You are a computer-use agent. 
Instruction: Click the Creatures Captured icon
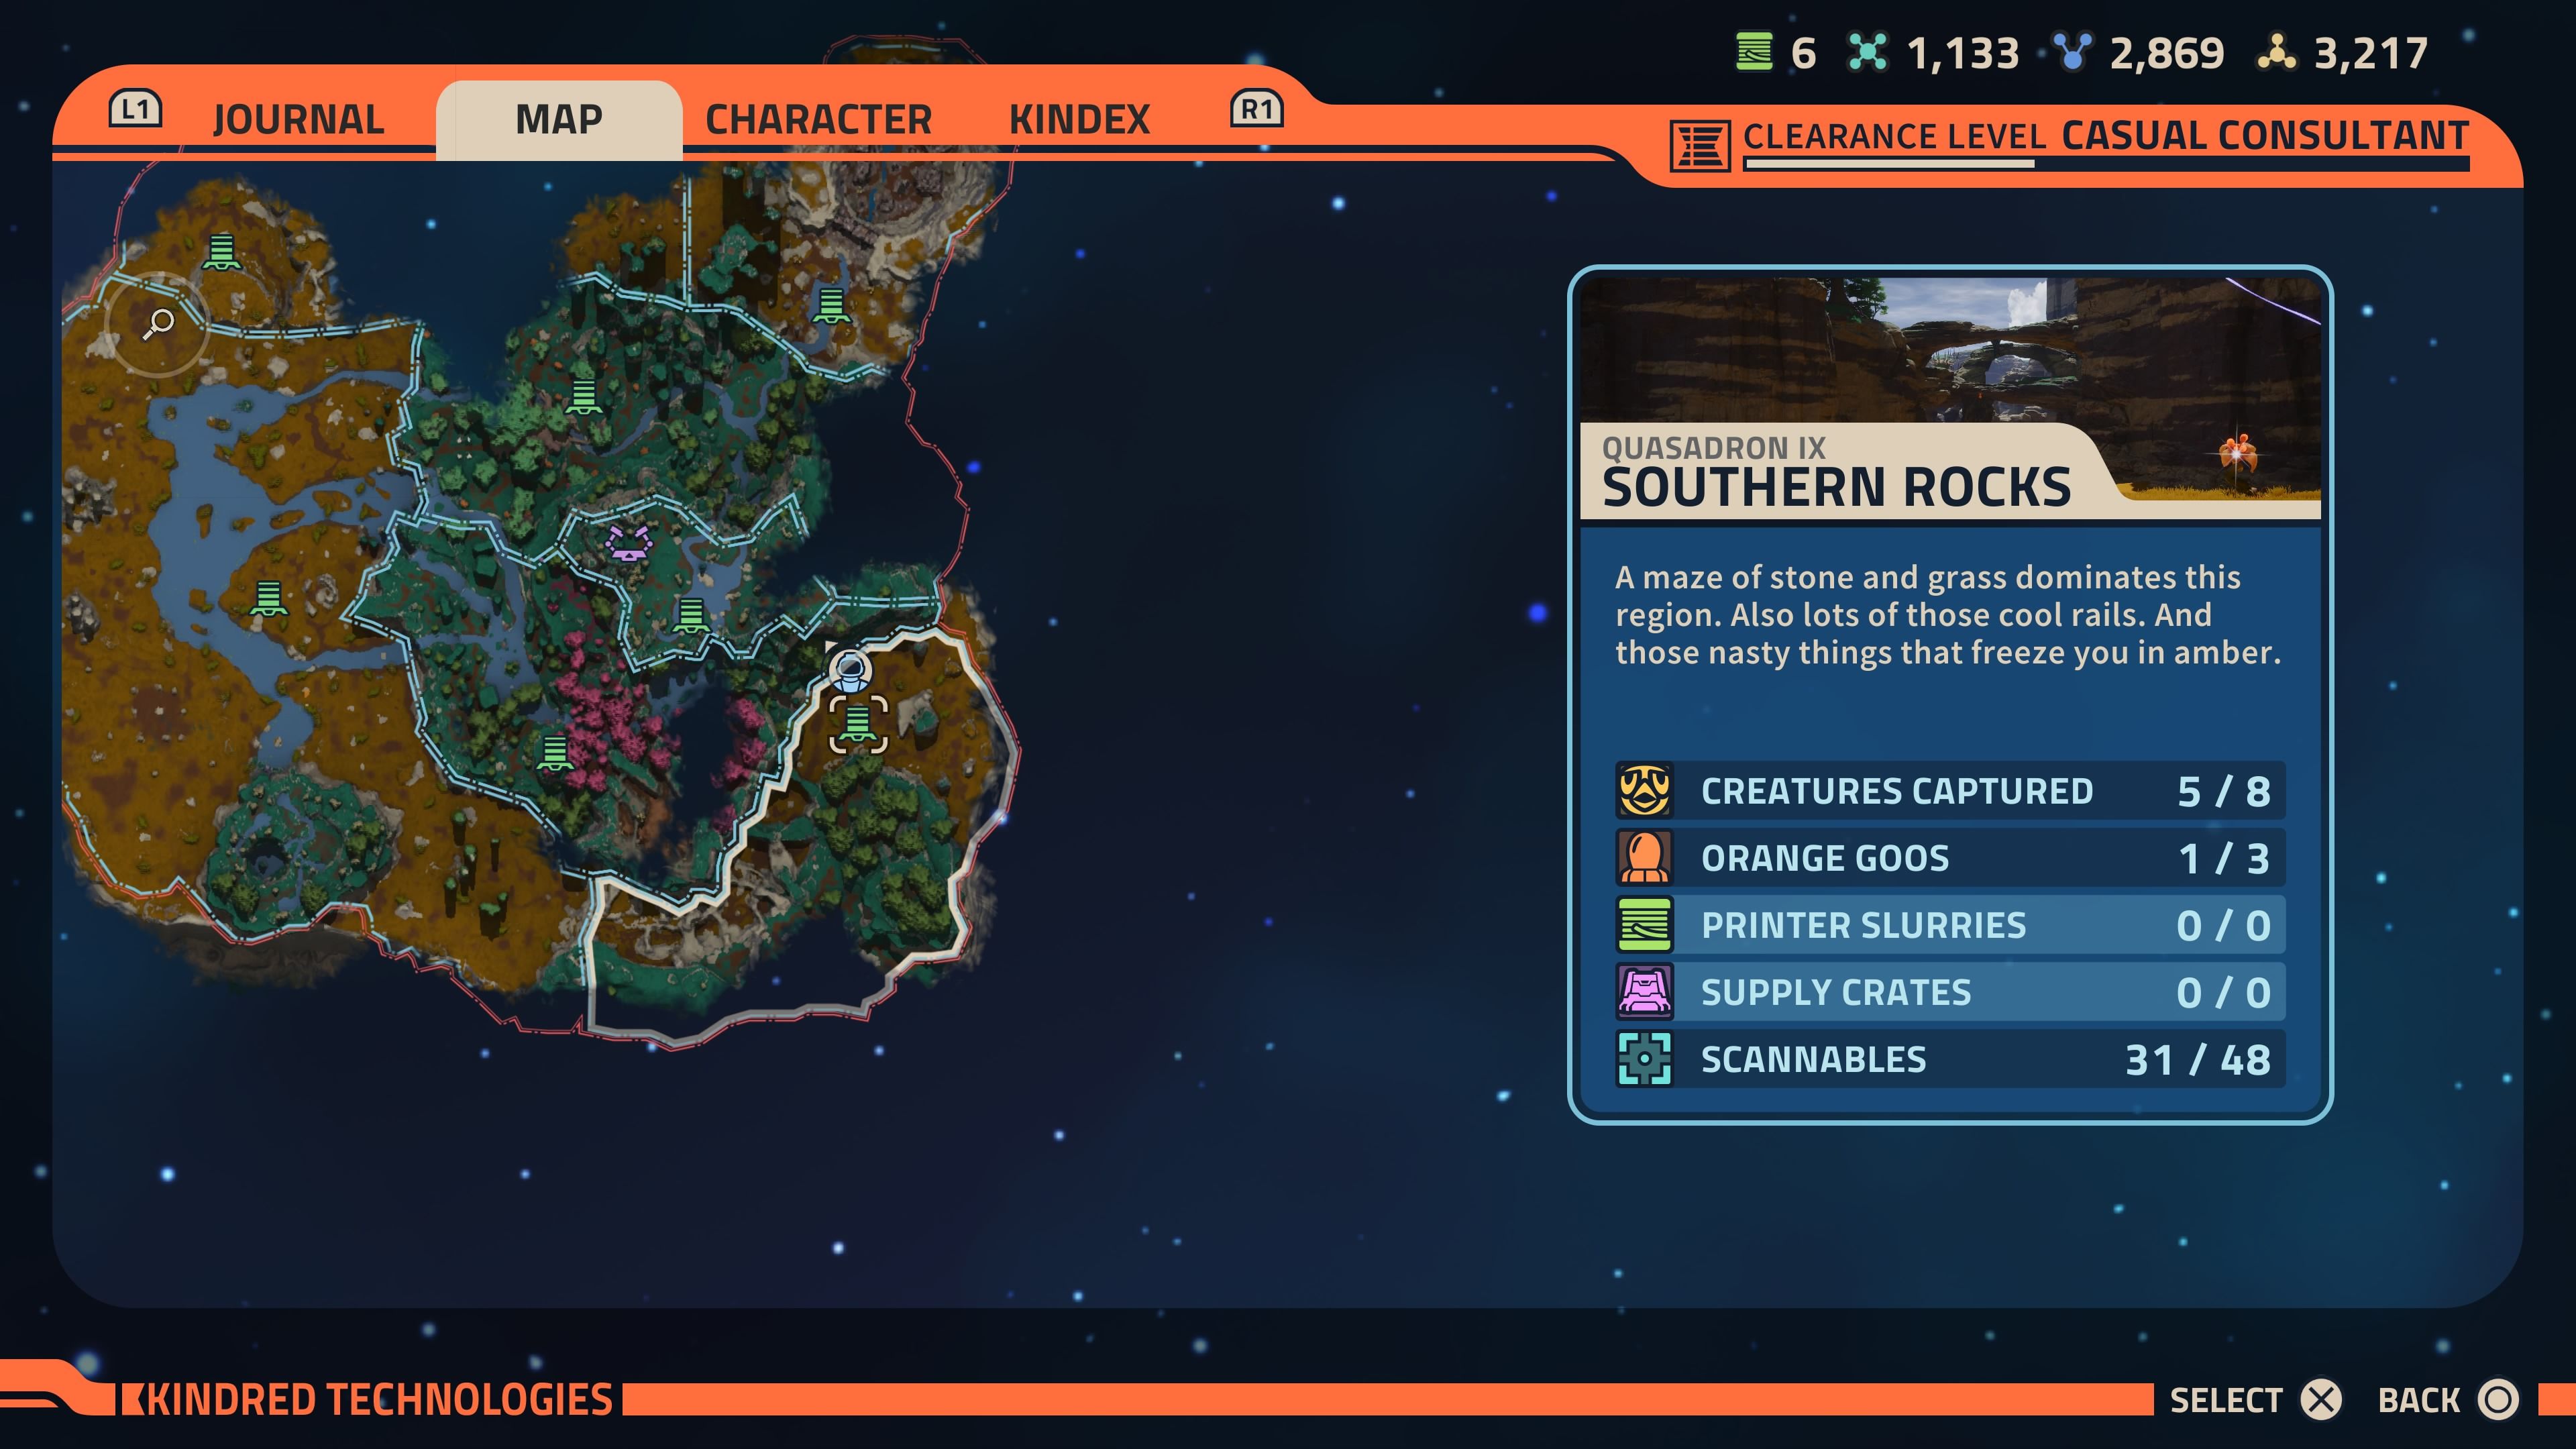point(1644,791)
